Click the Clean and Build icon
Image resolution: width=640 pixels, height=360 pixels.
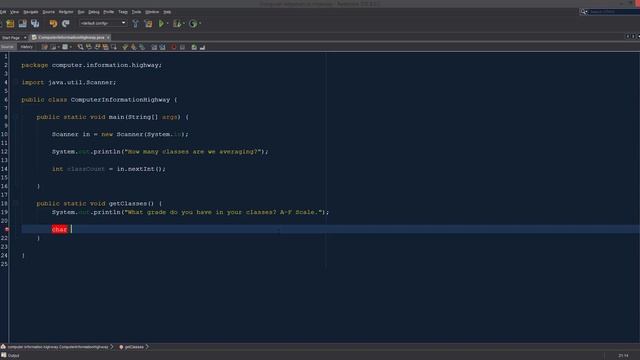click(x=148, y=23)
